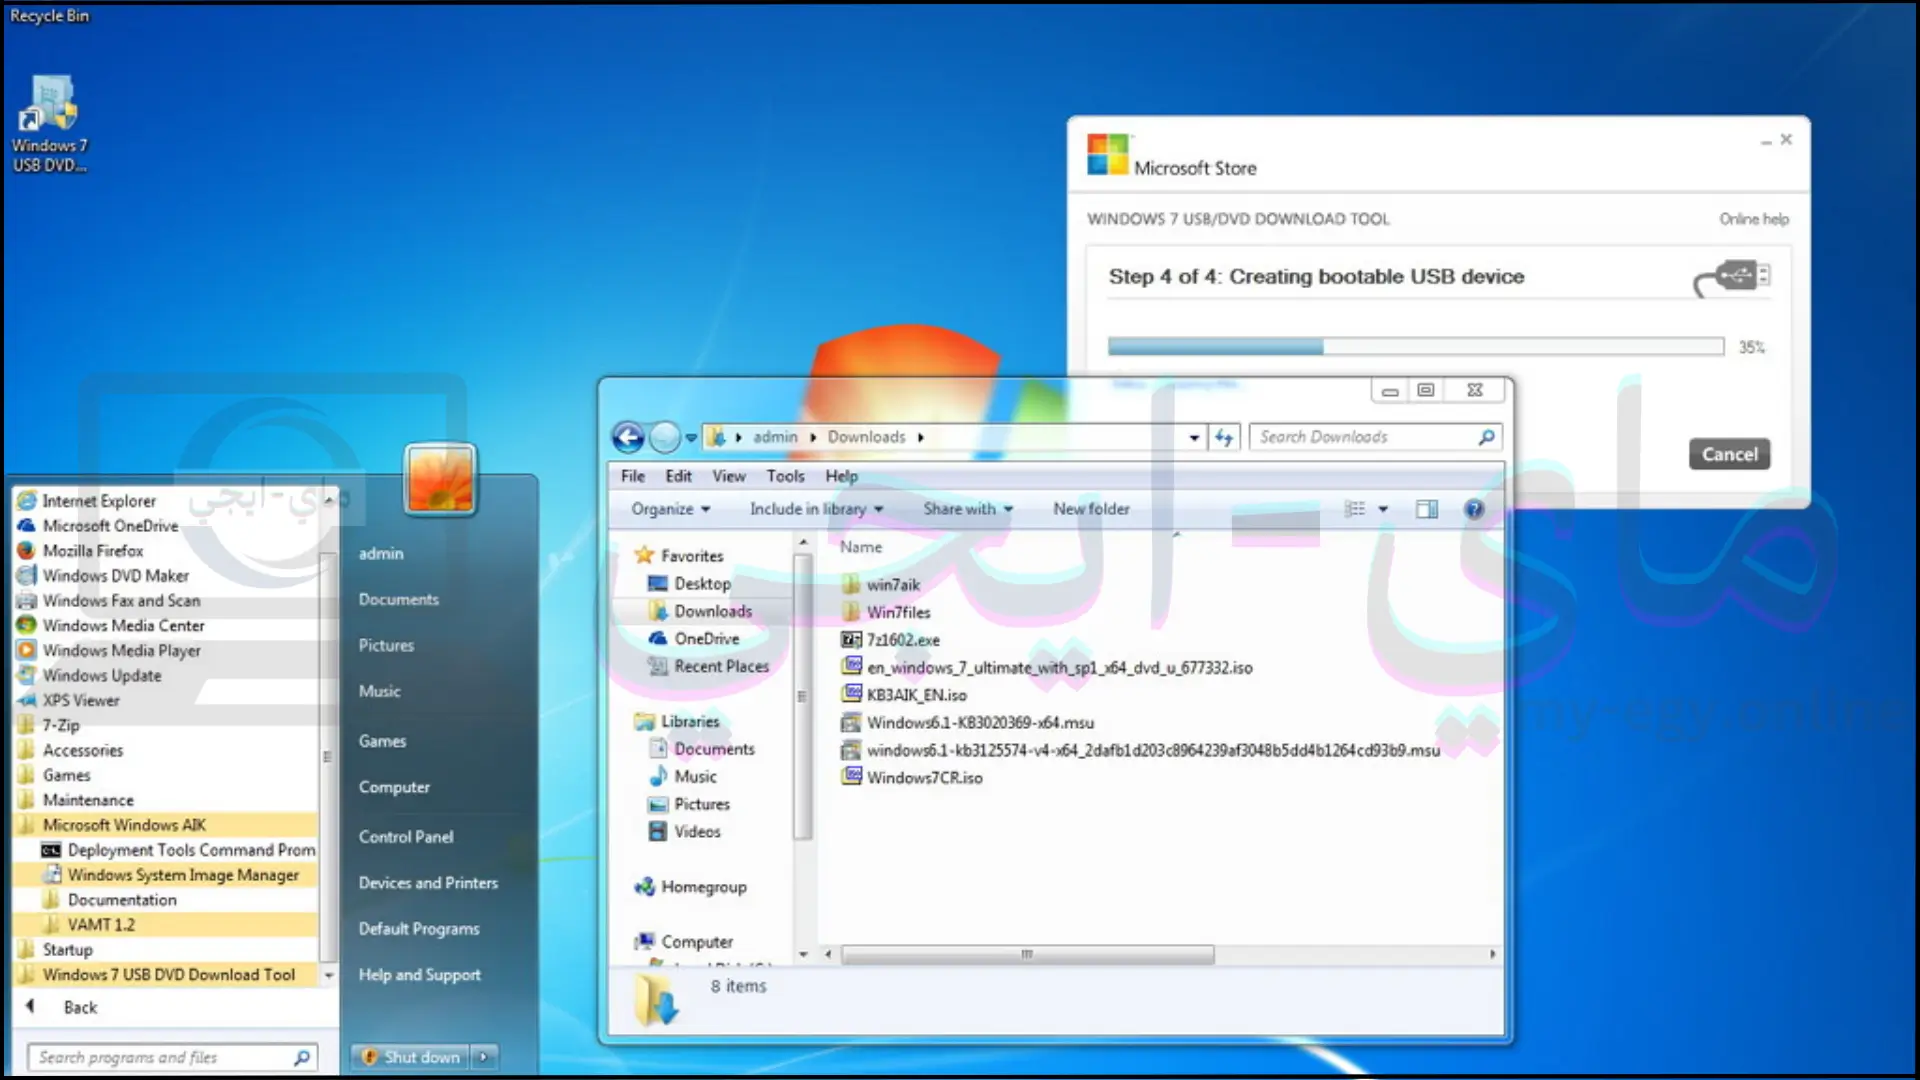Open the File menu in Explorer
This screenshot has height=1080, width=1920.
pos(633,476)
